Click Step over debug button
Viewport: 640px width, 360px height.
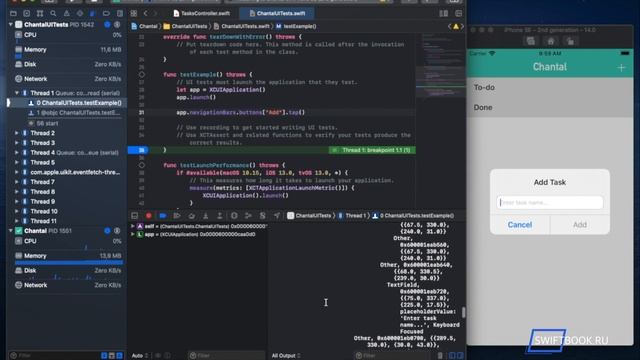191,216
